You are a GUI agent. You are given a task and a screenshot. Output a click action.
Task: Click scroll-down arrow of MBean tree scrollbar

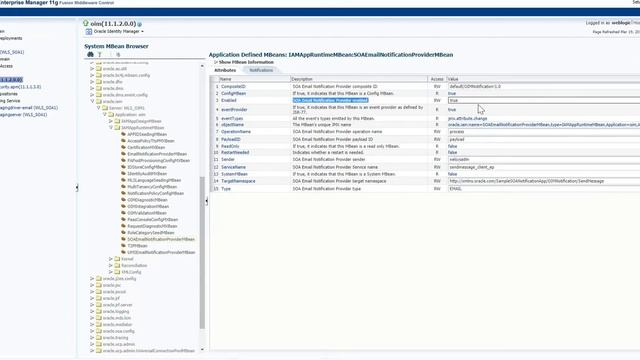pos(202,349)
